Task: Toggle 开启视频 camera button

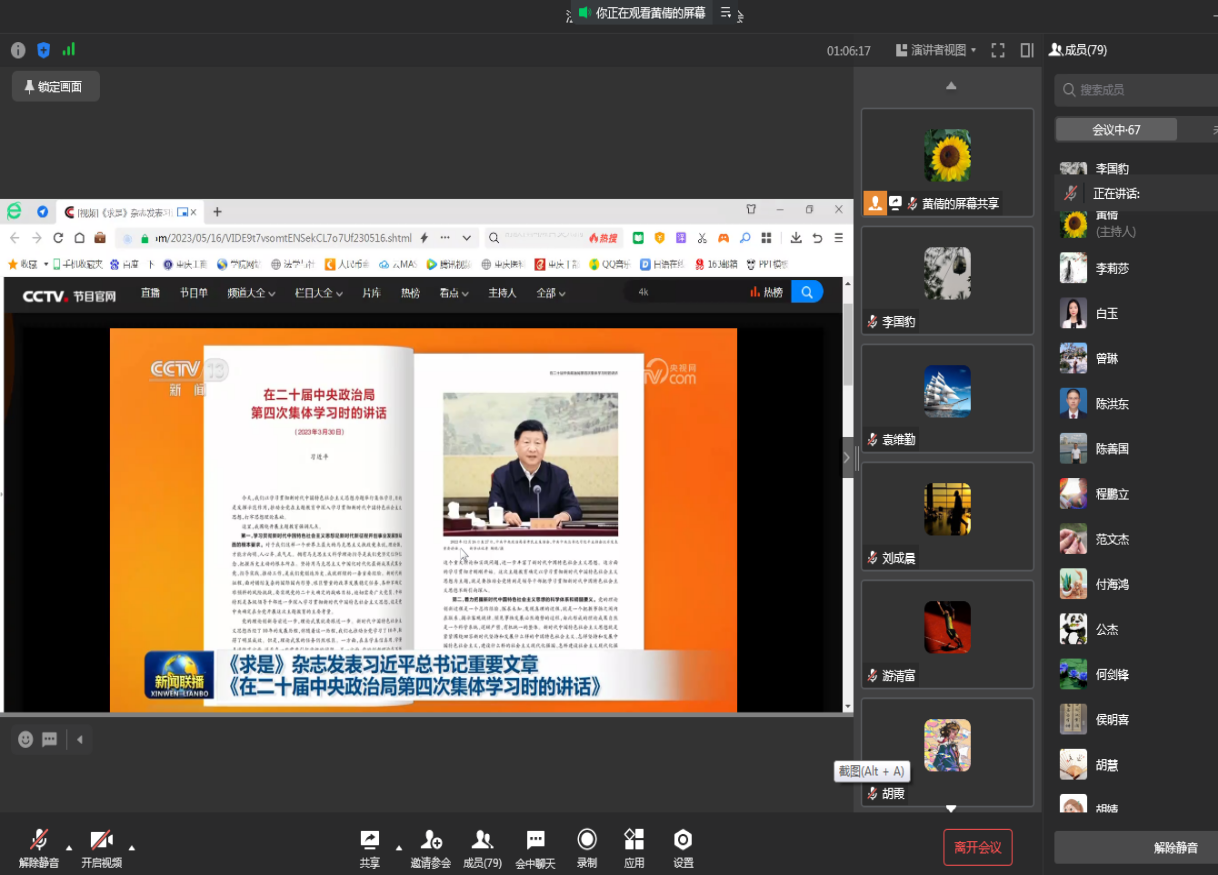Action: [x=101, y=840]
